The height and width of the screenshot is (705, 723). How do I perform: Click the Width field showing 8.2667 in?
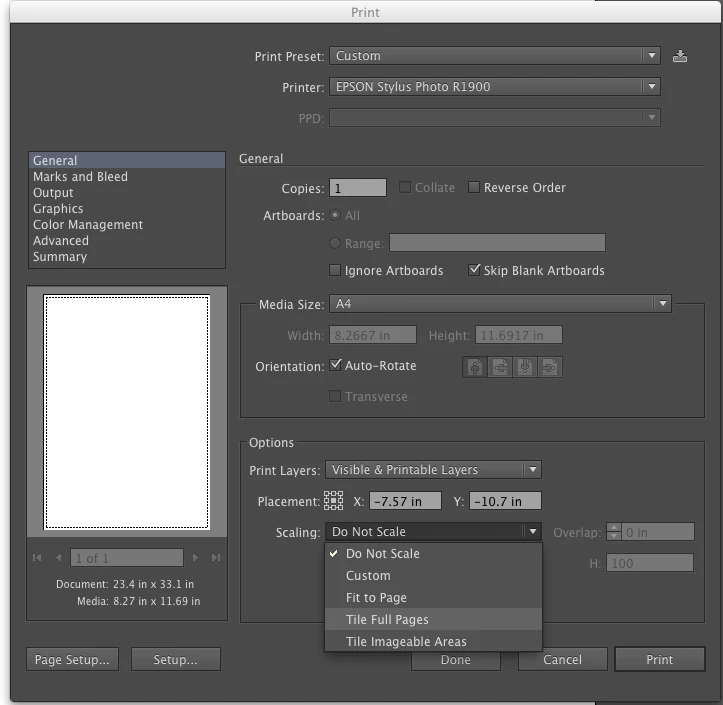[x=373, y=335]
